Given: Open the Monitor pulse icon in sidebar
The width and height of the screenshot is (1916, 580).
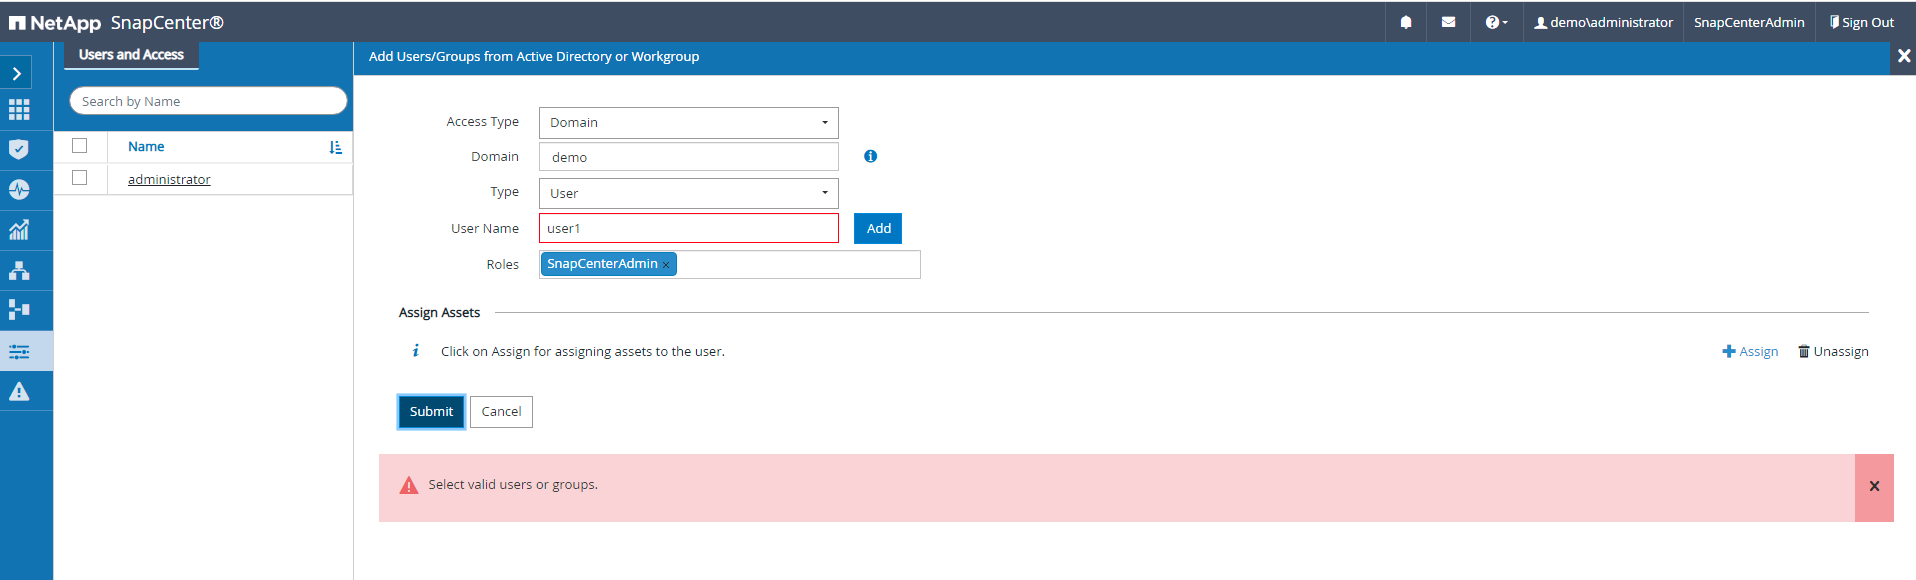Looking at the screenshot, I should 19,190.
